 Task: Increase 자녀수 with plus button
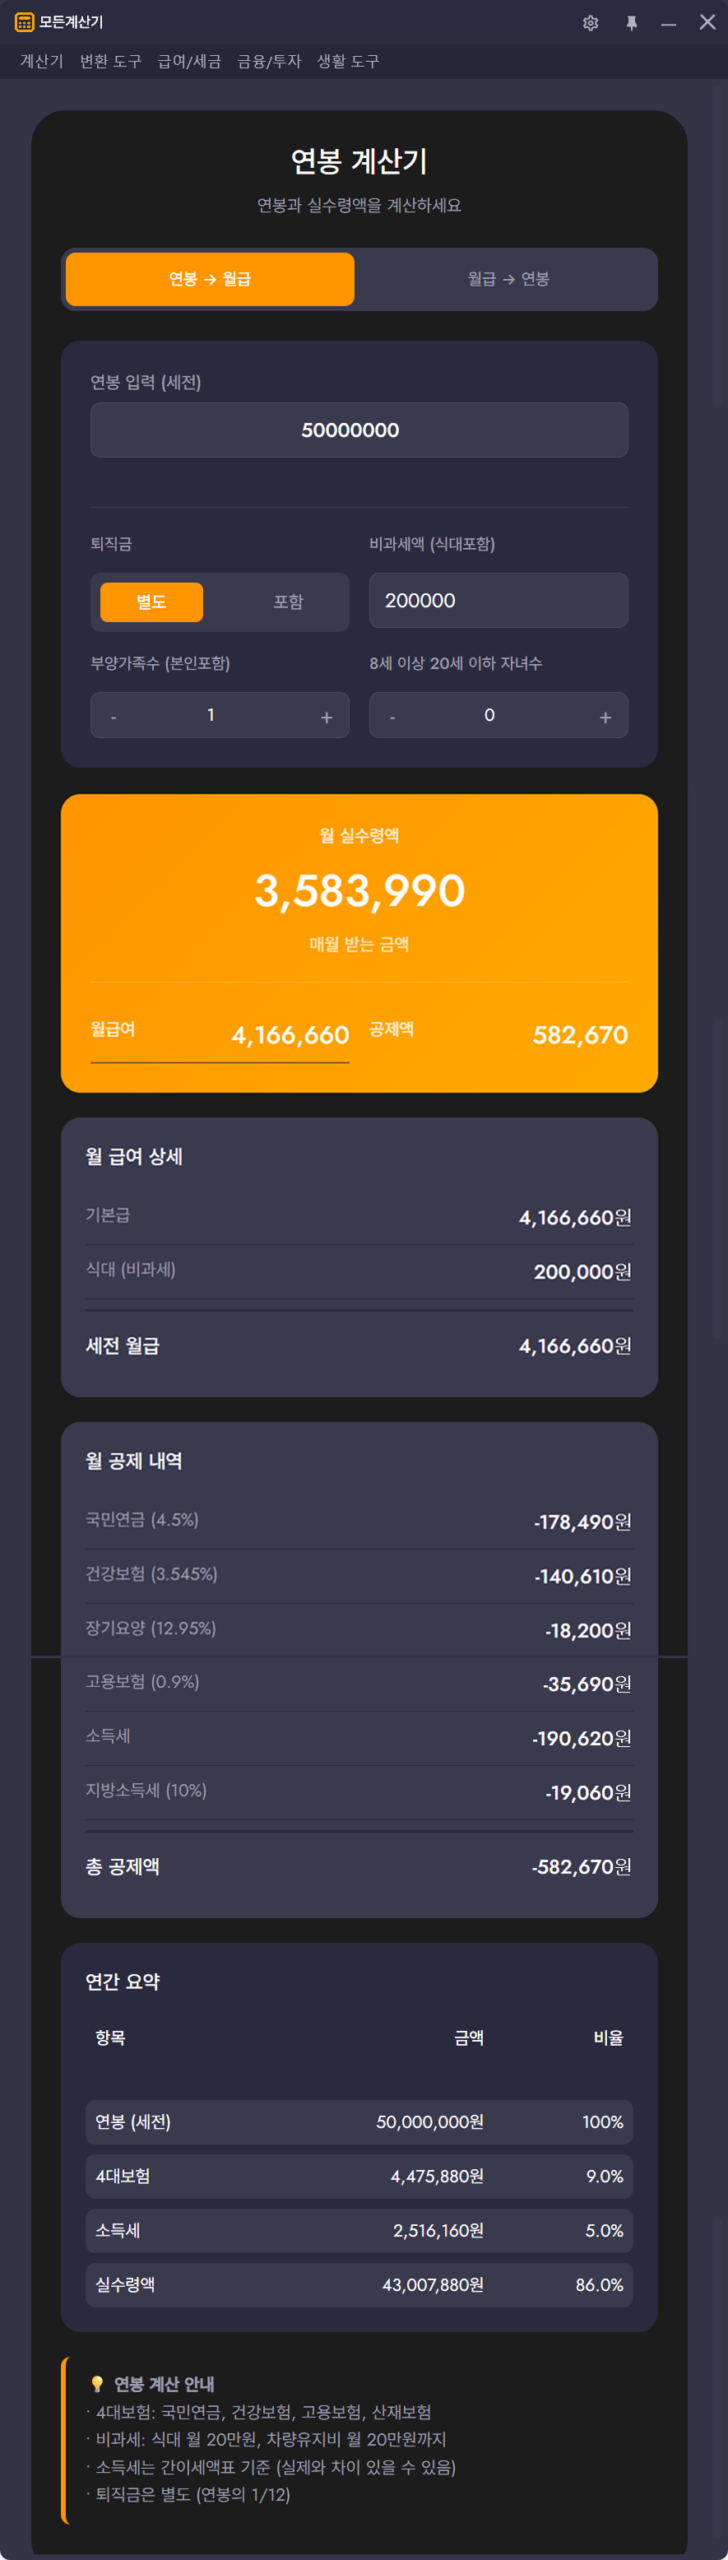tap(605, 717)
